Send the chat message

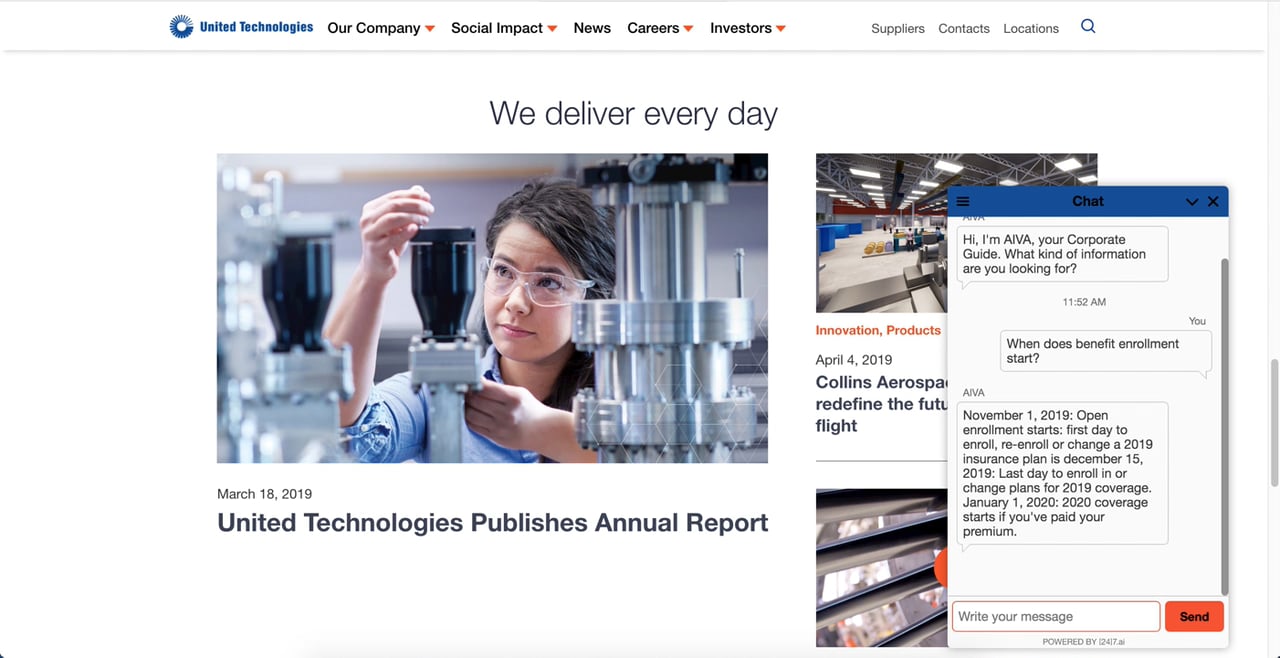point(1194,616)
